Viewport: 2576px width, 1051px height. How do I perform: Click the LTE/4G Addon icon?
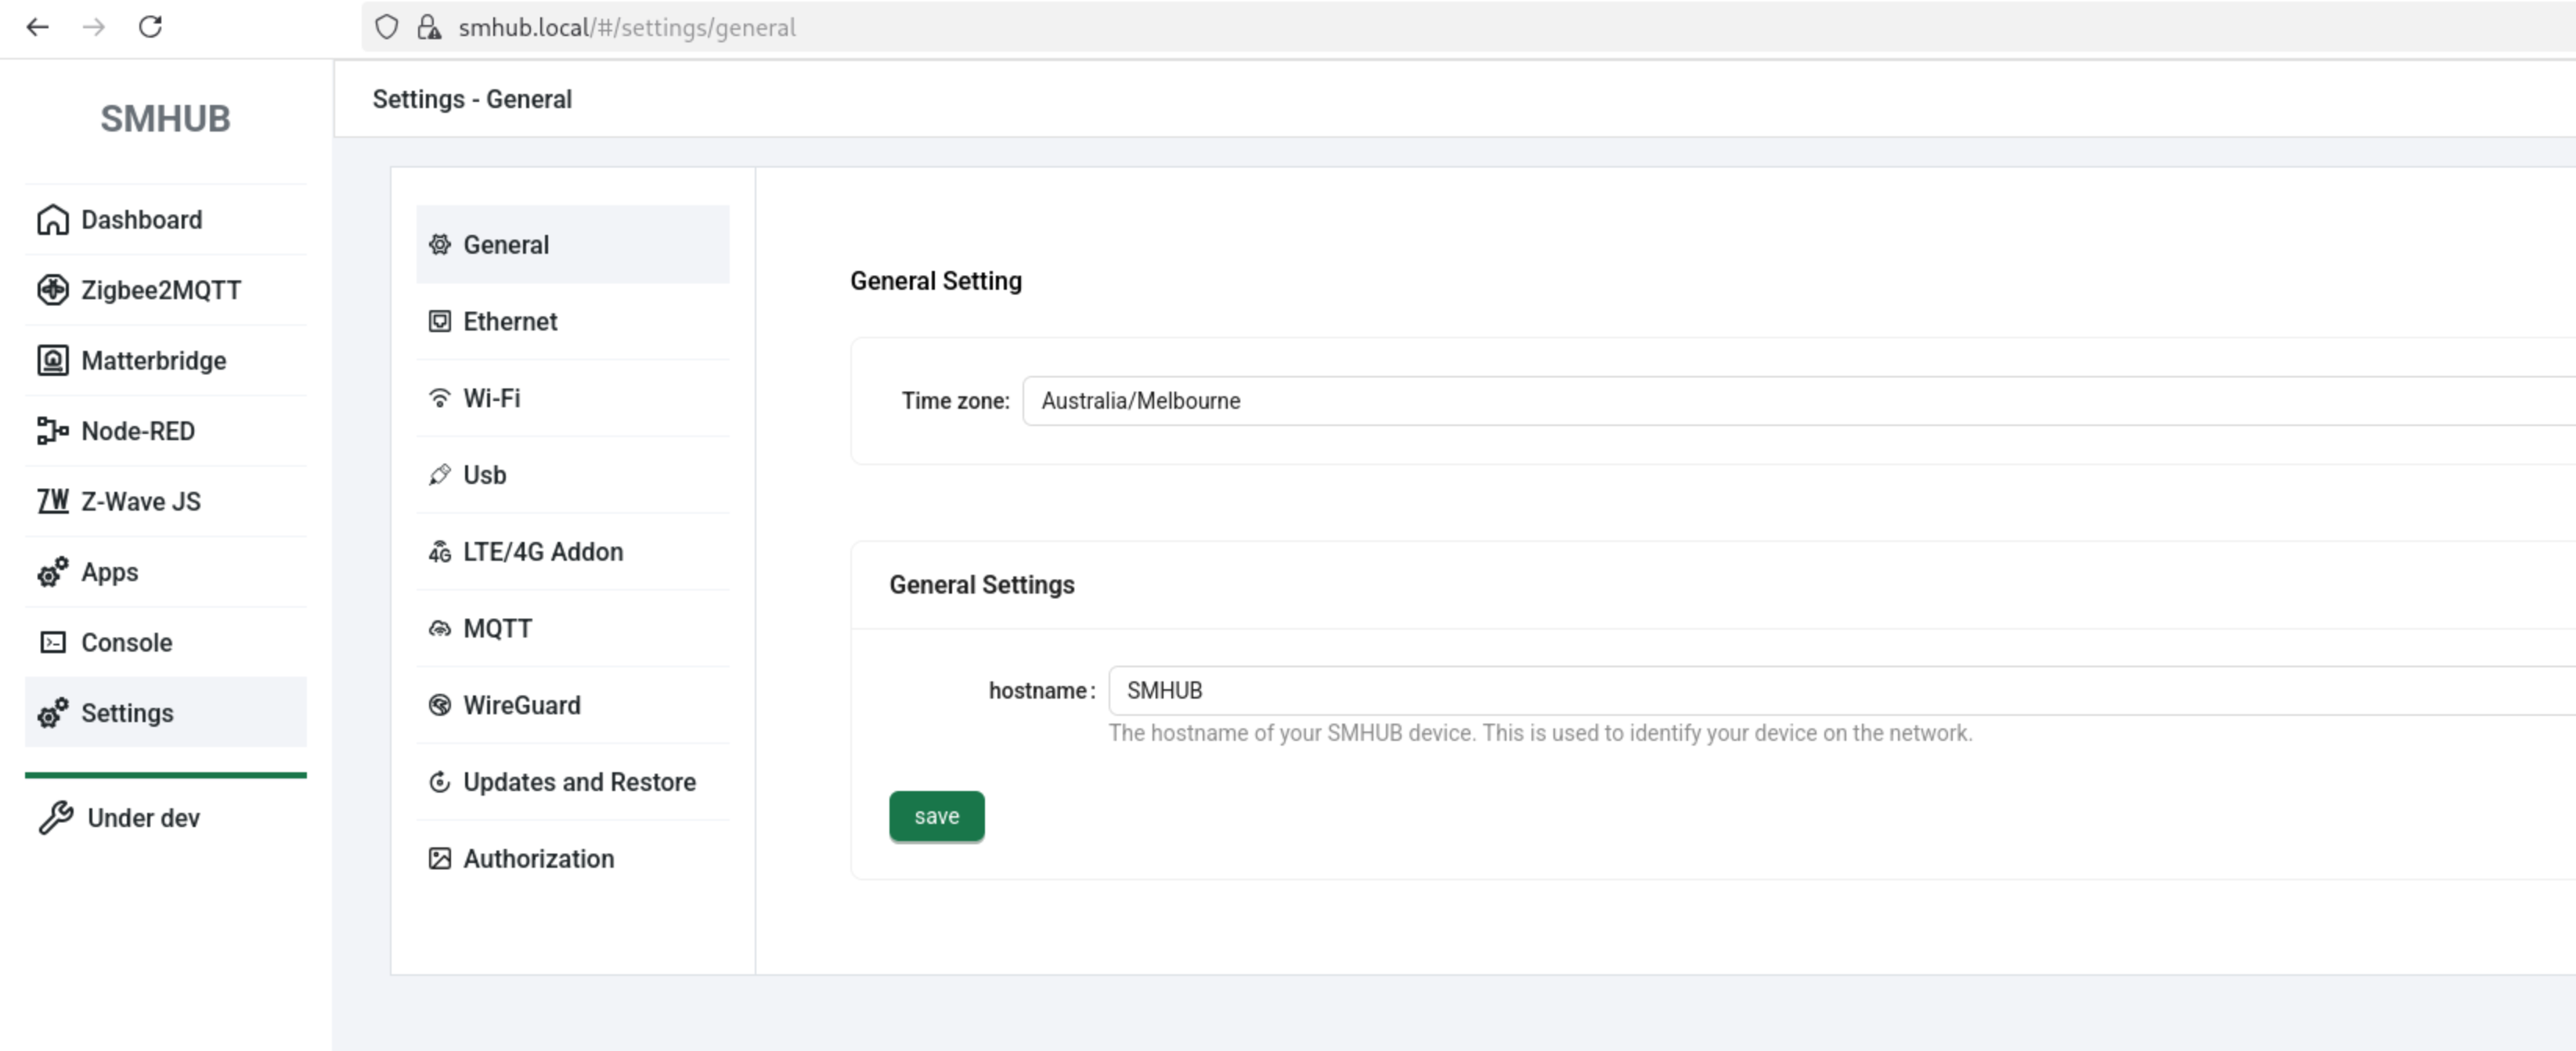(439, 552)
